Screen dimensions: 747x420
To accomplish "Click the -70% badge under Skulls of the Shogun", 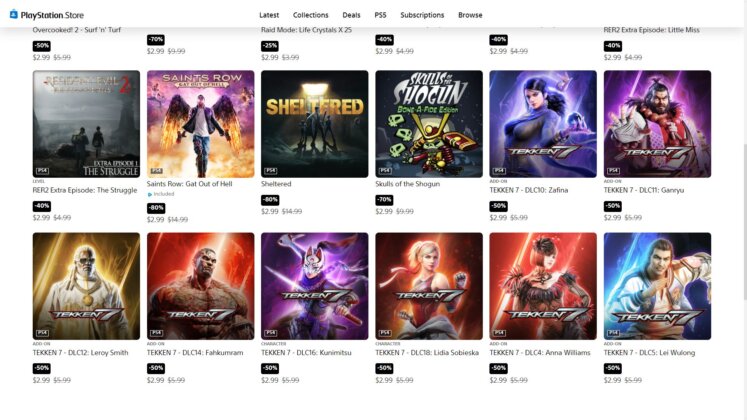I will click(384, 200).
